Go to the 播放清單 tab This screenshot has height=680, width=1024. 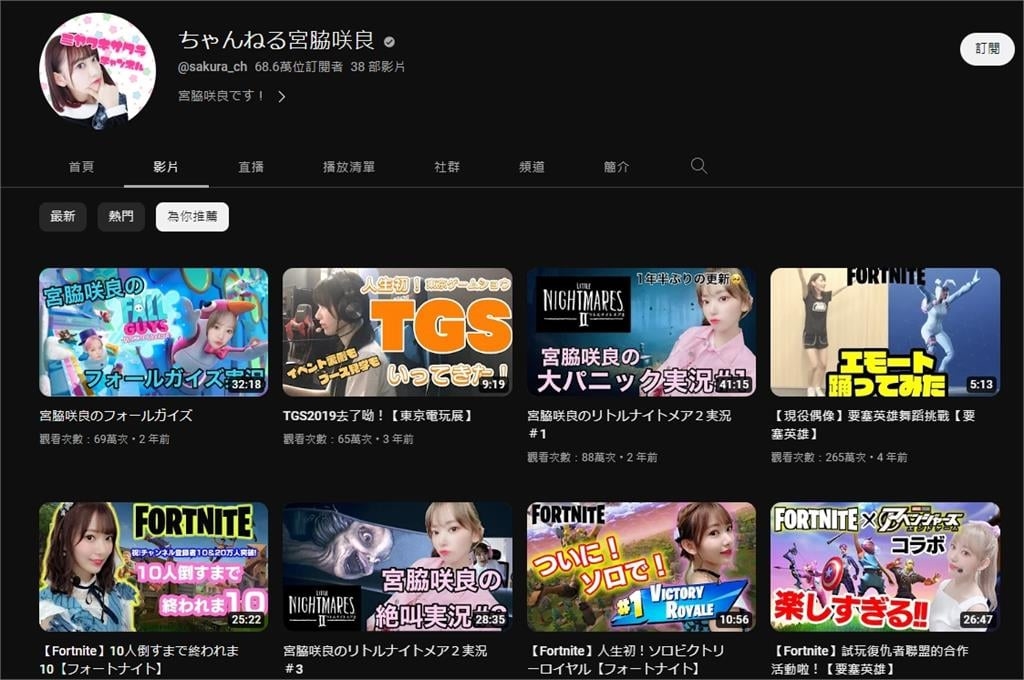click(349, 167)
